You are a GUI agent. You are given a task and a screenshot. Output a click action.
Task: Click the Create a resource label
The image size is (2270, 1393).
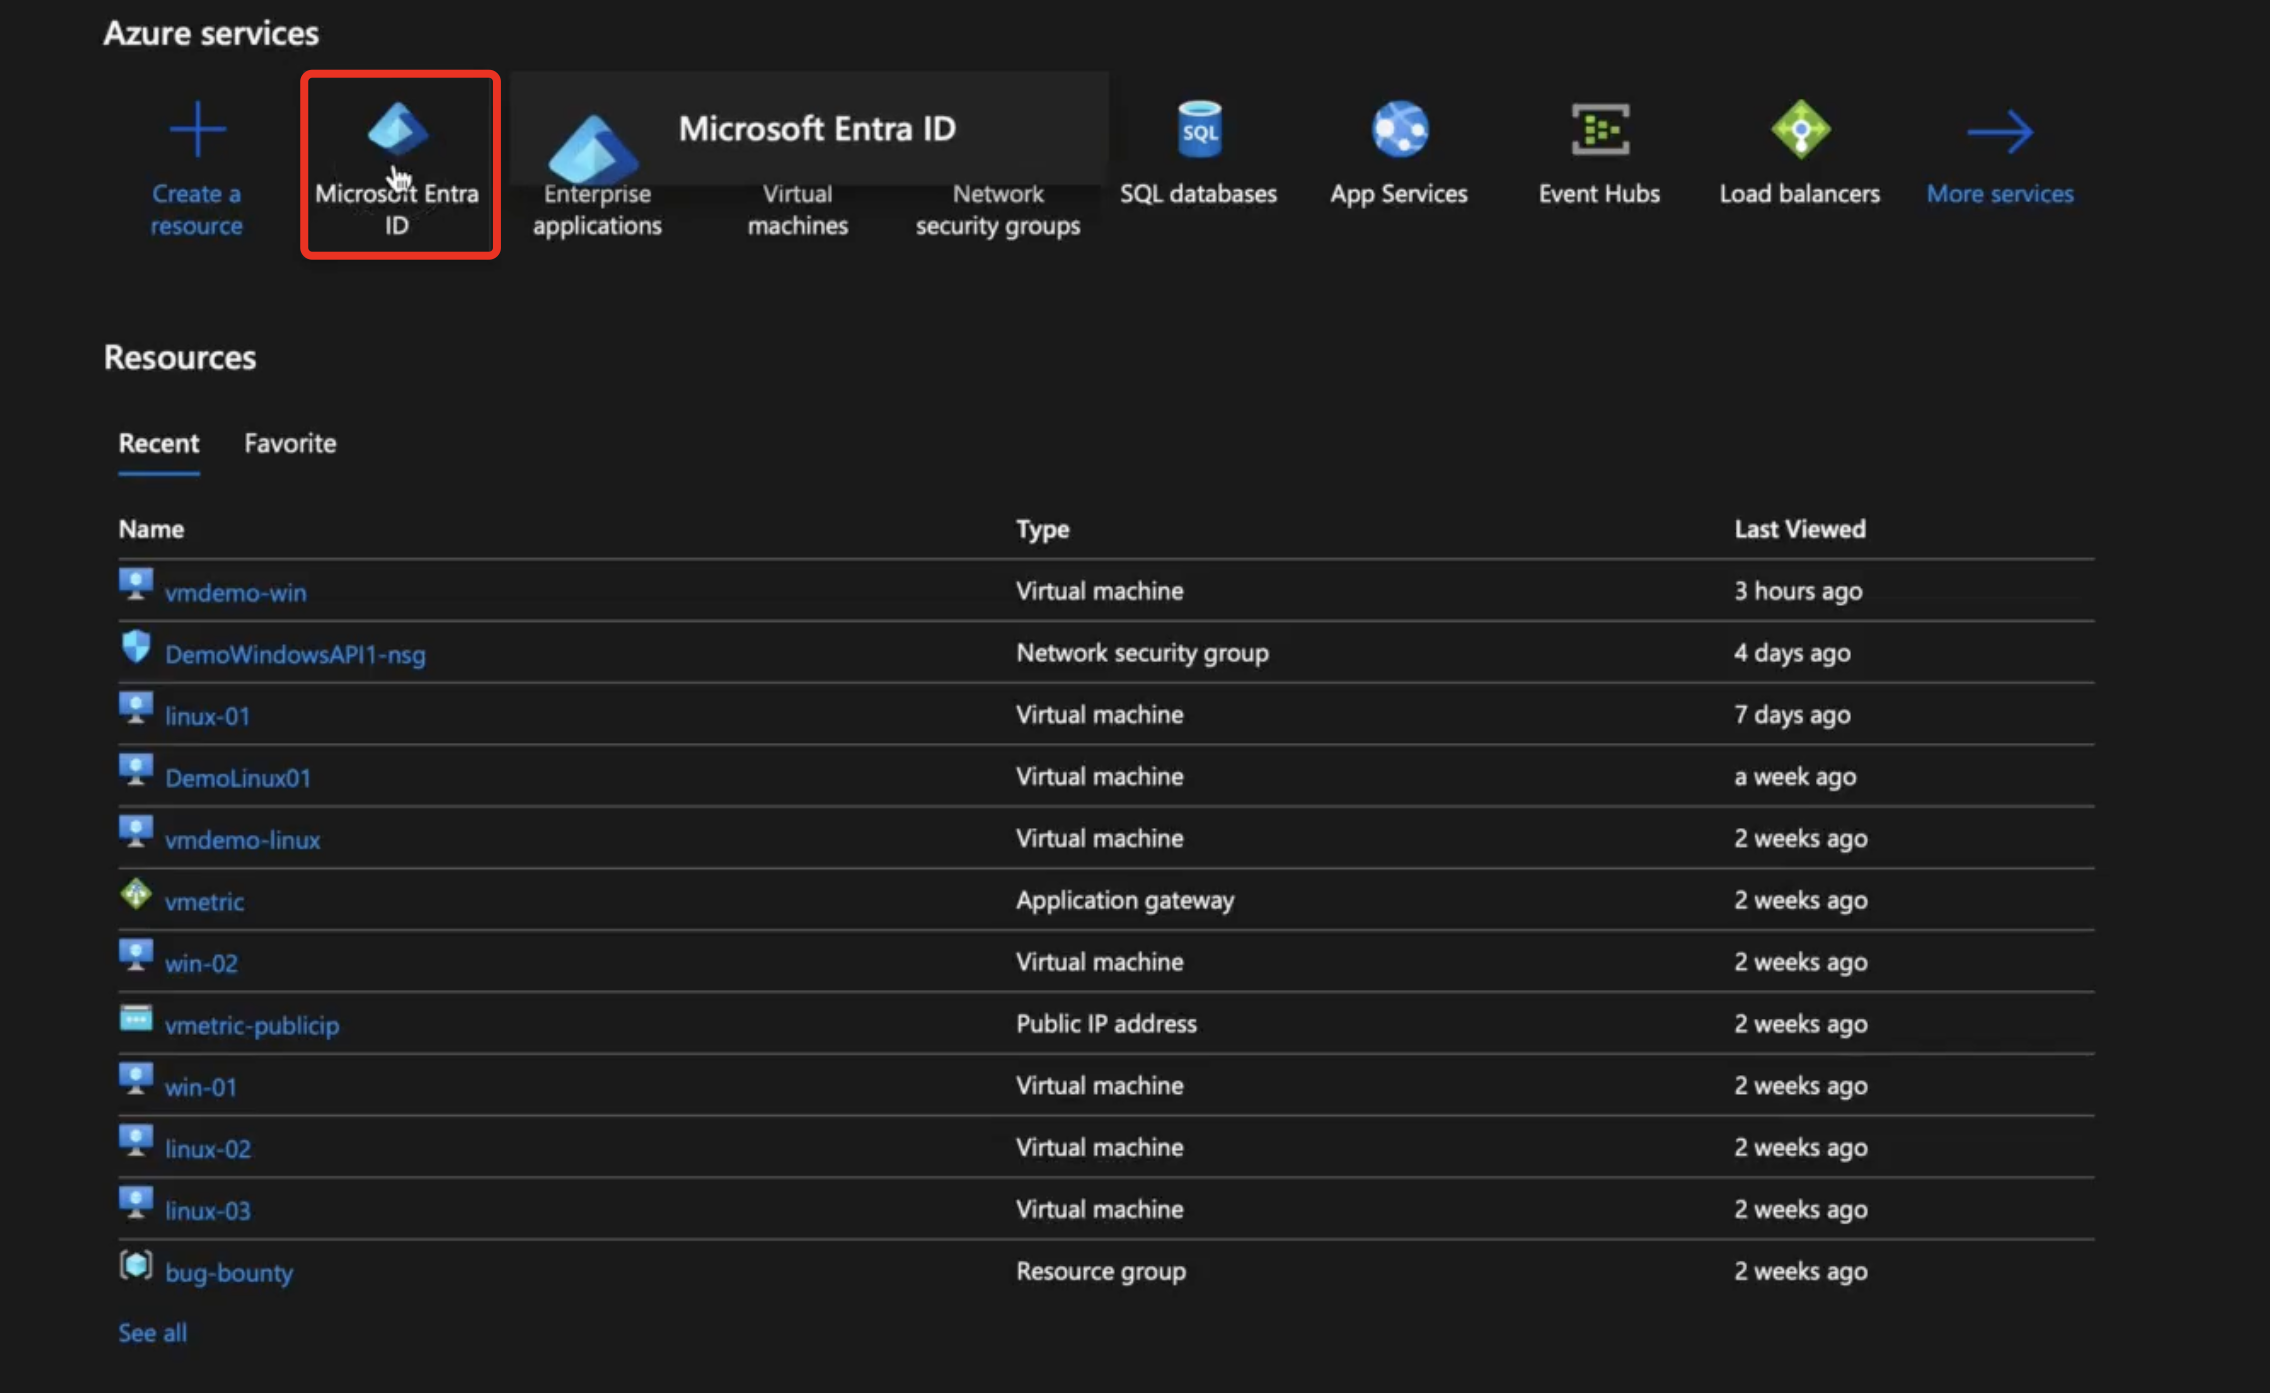197,210
